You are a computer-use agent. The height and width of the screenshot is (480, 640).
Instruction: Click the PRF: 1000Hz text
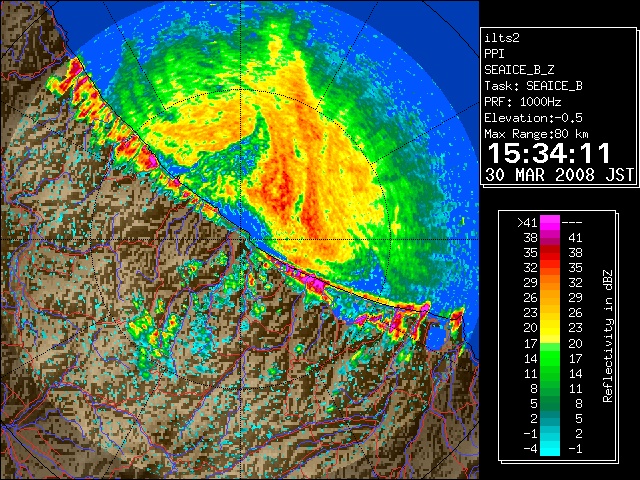click(x=522, y=102)
